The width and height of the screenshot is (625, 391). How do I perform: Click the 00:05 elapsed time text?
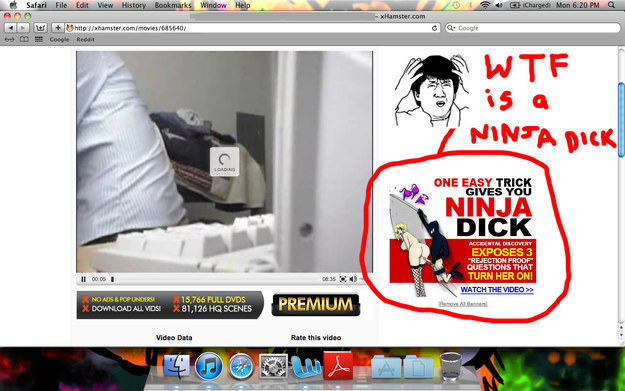click(98, 279)
